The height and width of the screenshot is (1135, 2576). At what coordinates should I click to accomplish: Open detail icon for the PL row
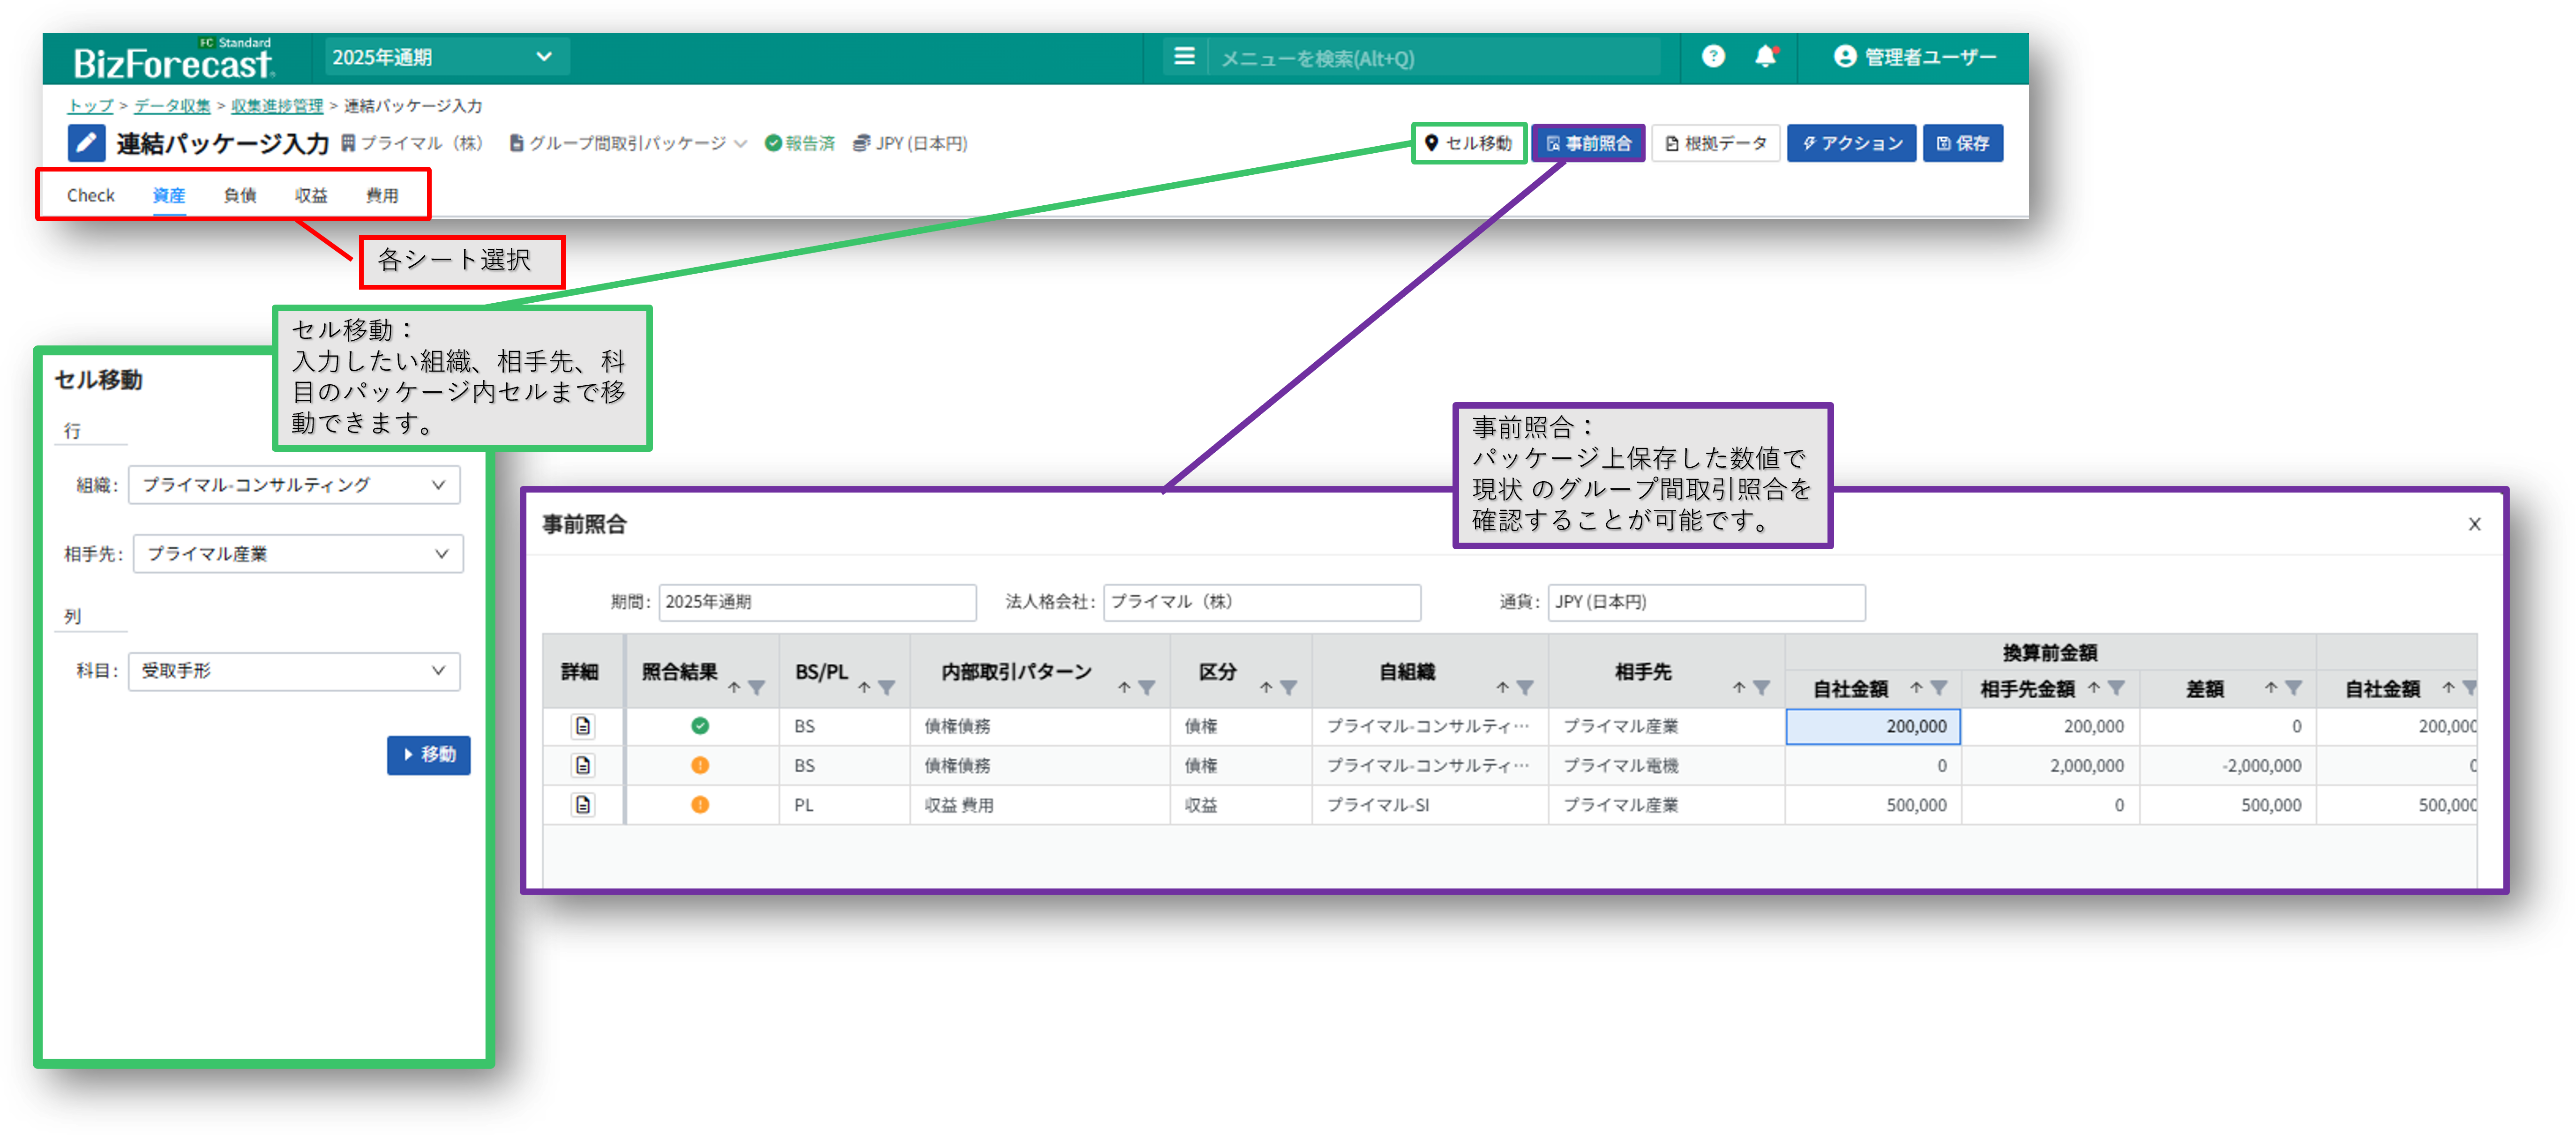click(x=583, y=804)
